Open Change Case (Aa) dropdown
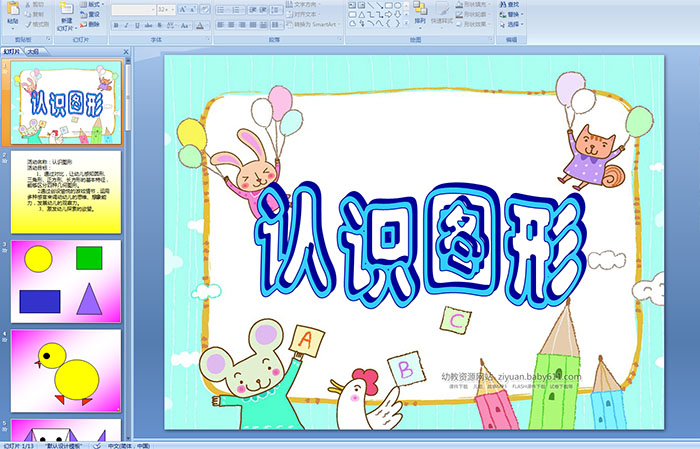The width and height of the screenshot is (700, 449). click(185, 25)
